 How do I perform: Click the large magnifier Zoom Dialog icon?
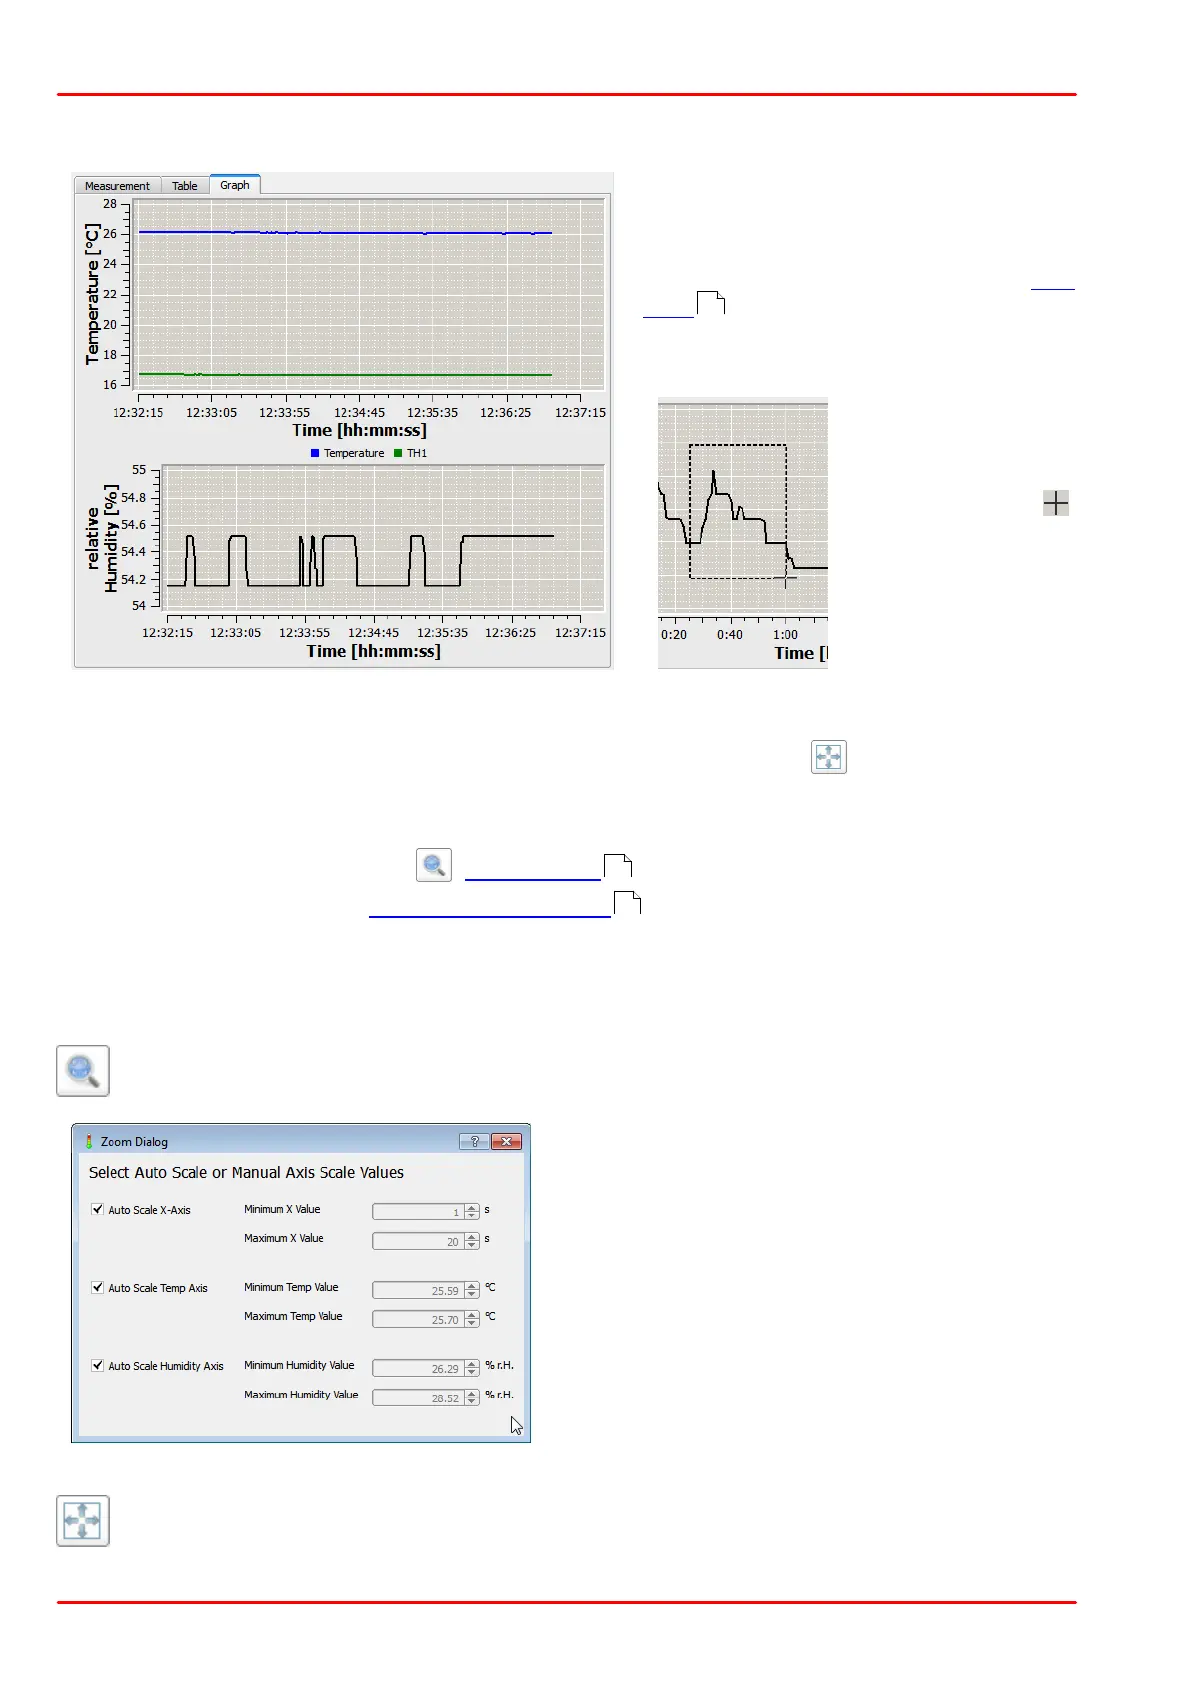[x=83, y=1071]
